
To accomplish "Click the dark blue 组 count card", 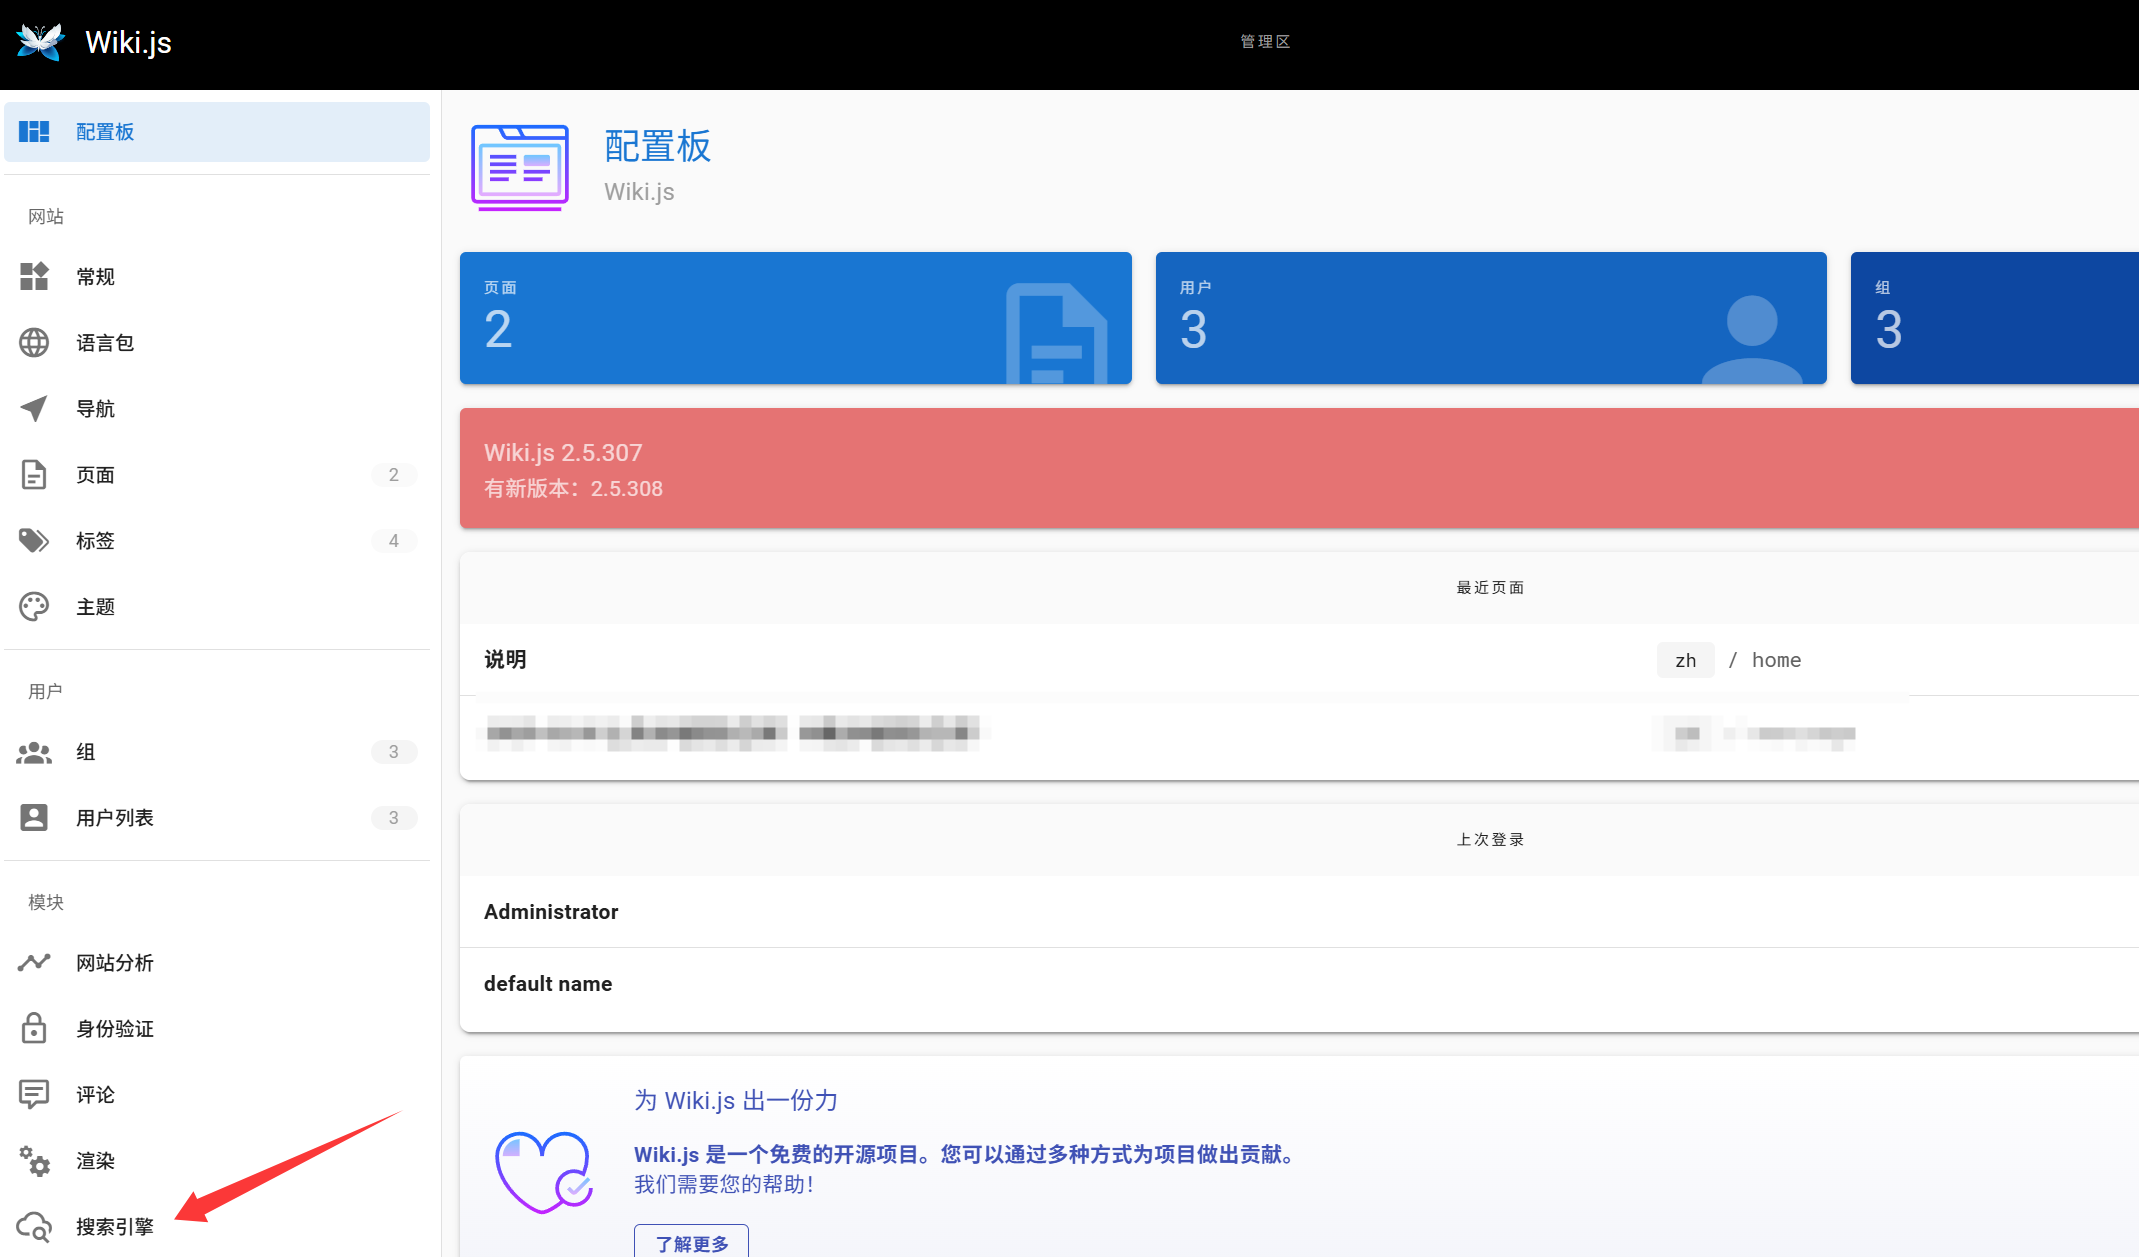I will pos(1995,318).
